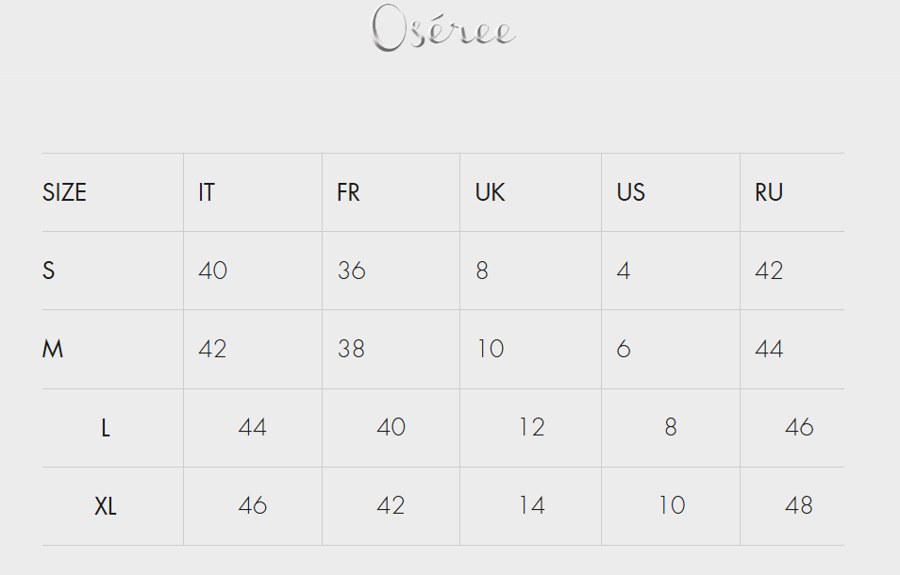Select RU value 48 in XL row
Image resolution: width=900 pixels, height=575 pixels.
coord(799,506)
